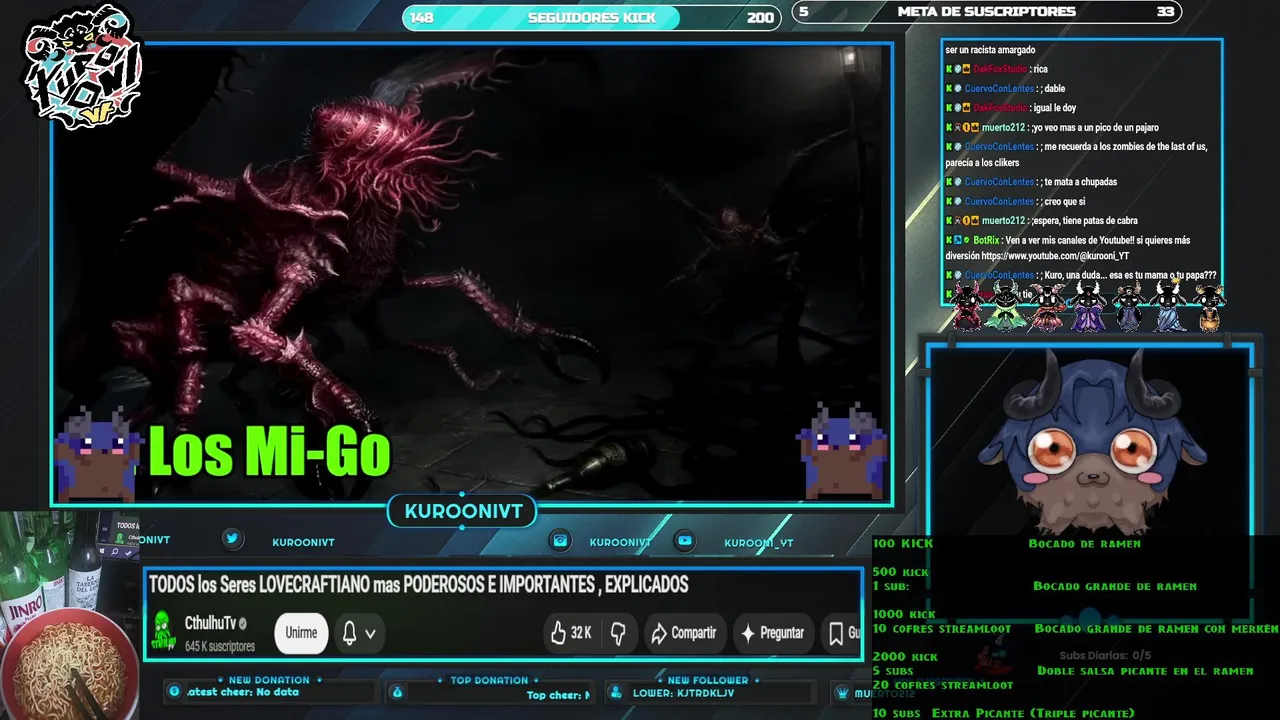The width and height of the screenshot is (1280, 720).
Task: Click chat message "yo veo mas a un pico de un pajaro"
Action: [x=1094, y=127]
